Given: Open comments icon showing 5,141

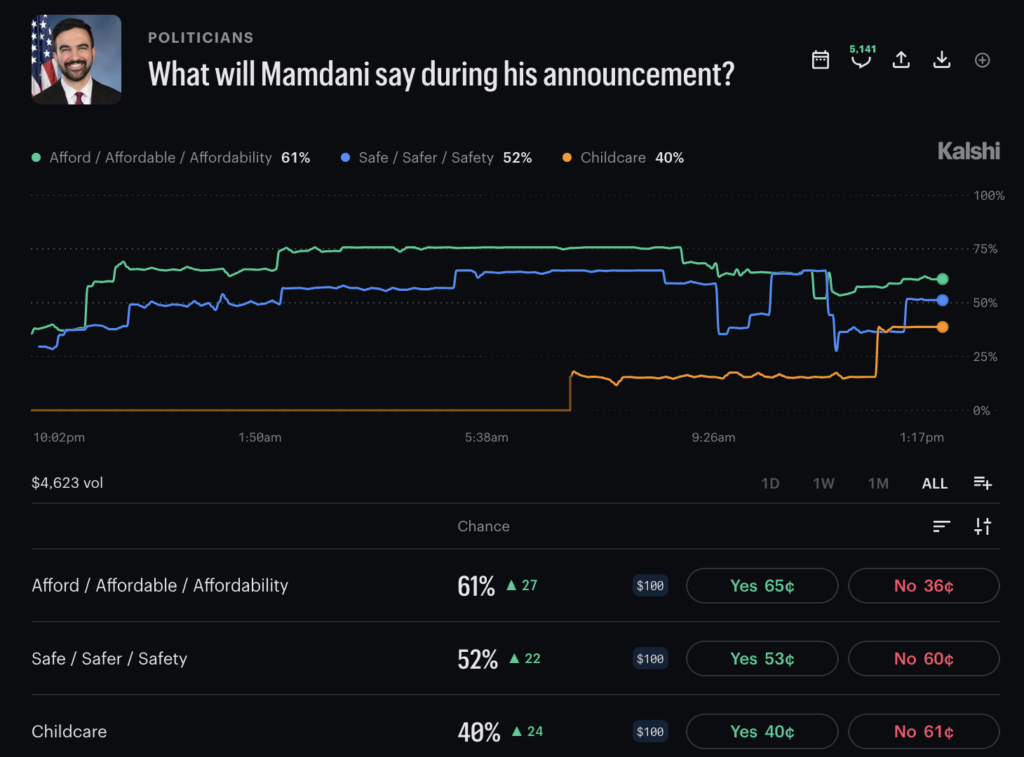Looking at the screenshot, I should click(x=861, y=57).
